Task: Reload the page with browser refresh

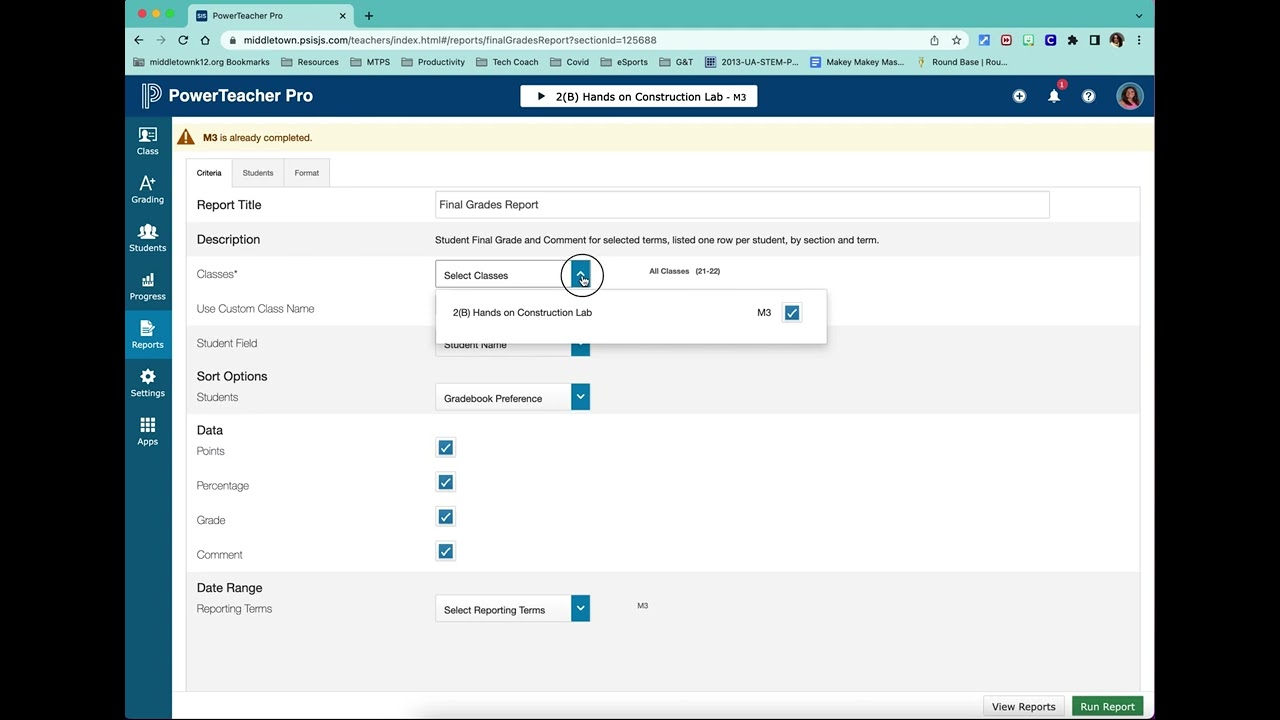Action: click(x=183, y=40)
